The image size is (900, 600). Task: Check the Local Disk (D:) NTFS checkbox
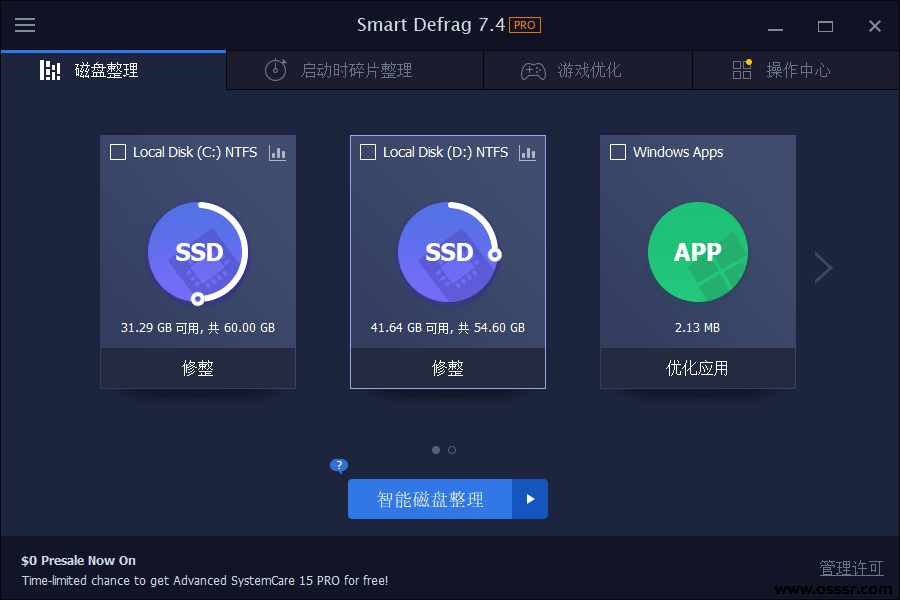pyautogui.click(x=367, y=152)
